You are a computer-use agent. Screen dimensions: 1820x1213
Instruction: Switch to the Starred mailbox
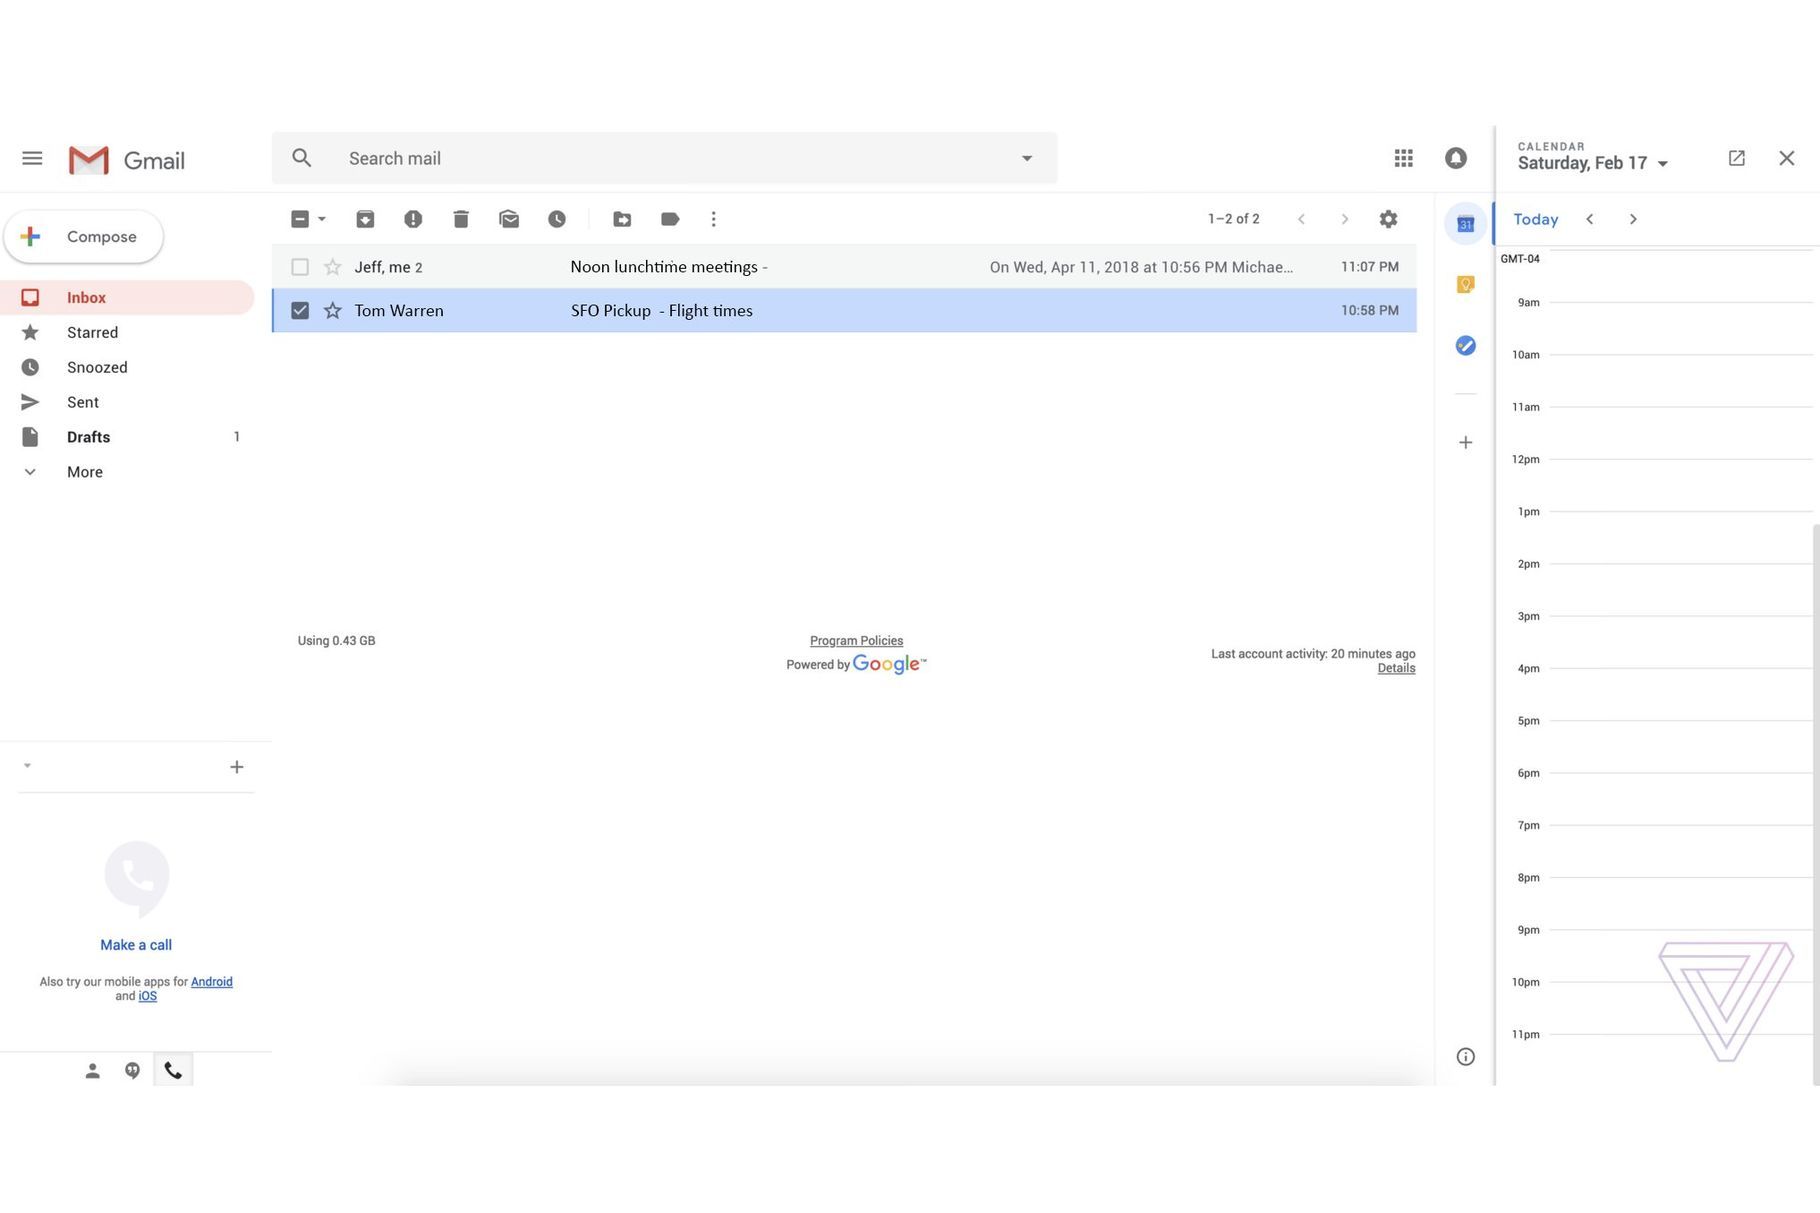(x=92, y=332)
